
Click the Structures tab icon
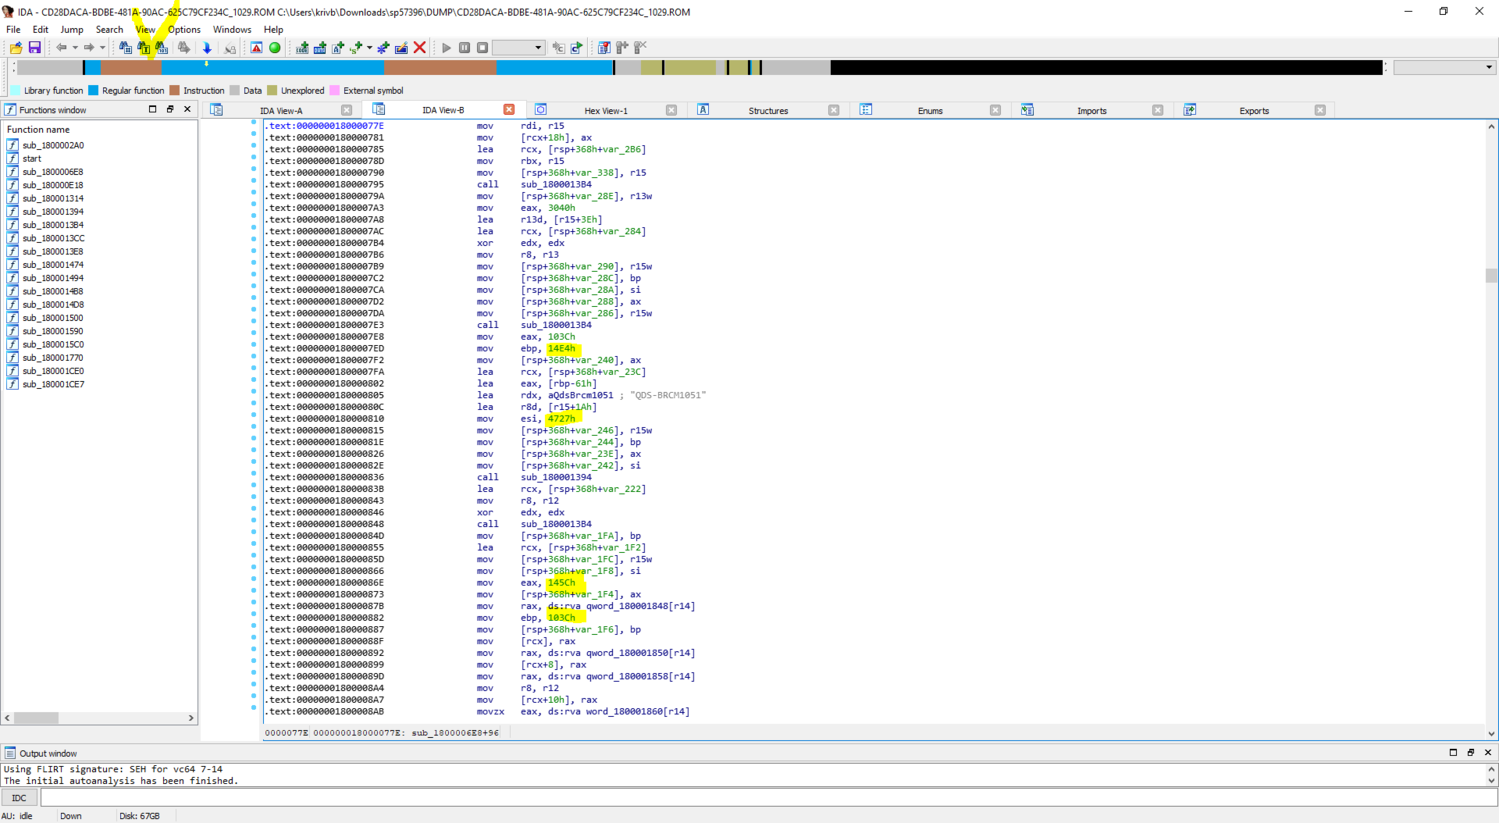(703, 110)
